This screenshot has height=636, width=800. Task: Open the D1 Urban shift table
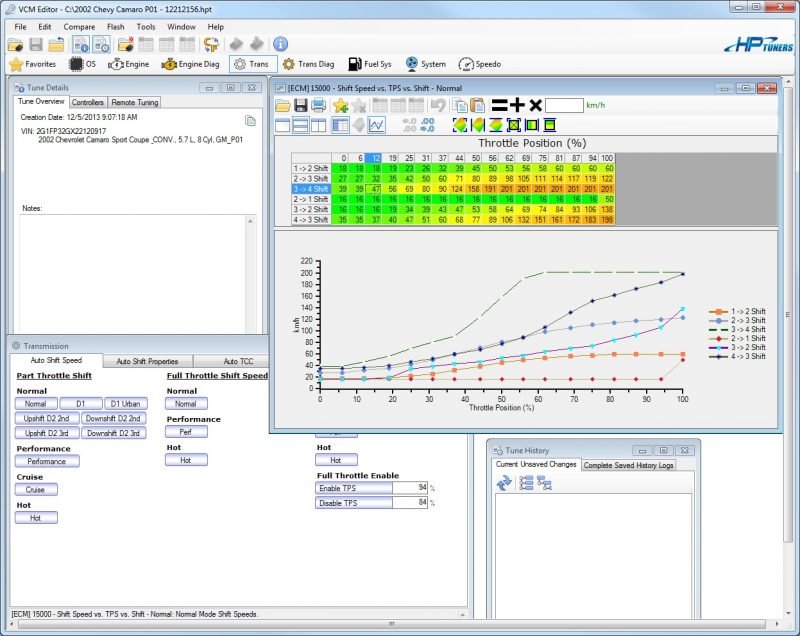pyautogui.click(x=127, y=403)
